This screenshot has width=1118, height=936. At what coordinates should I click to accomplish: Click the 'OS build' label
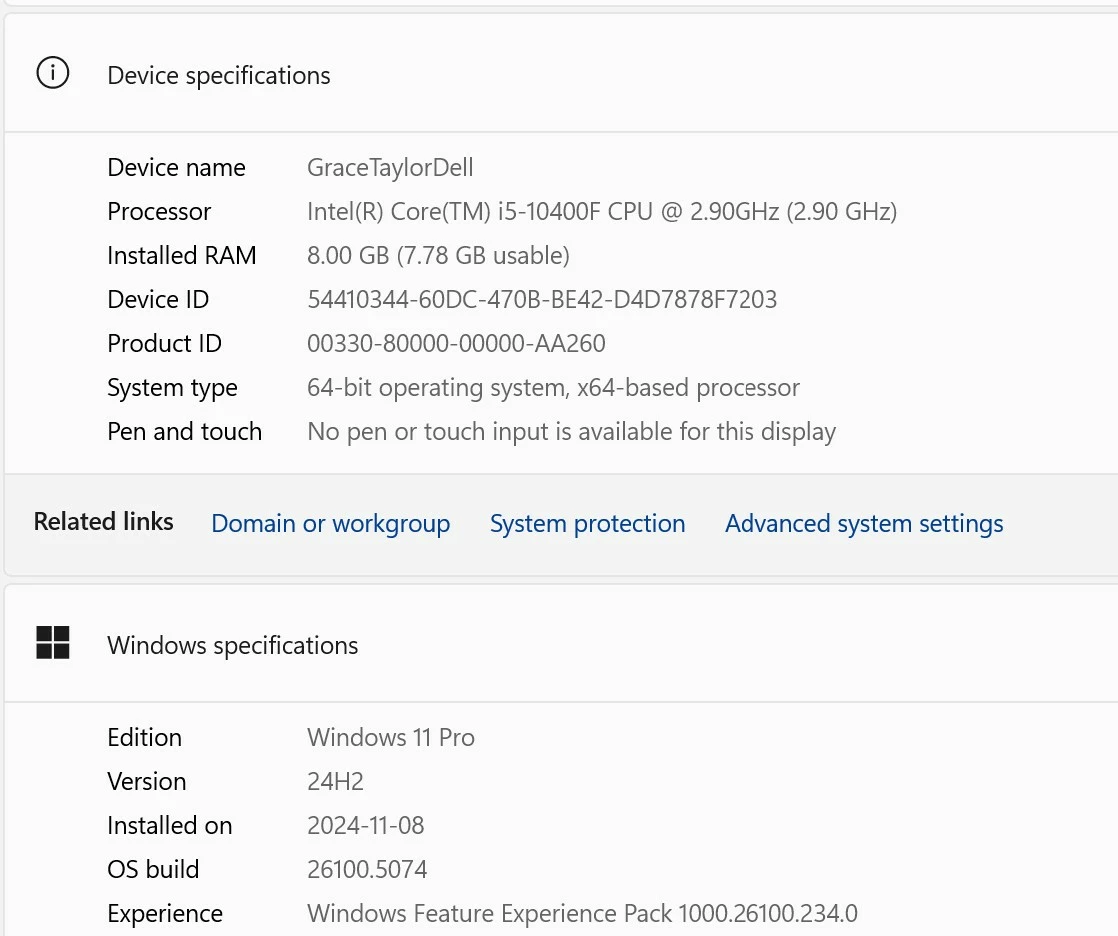pos(153,870)
